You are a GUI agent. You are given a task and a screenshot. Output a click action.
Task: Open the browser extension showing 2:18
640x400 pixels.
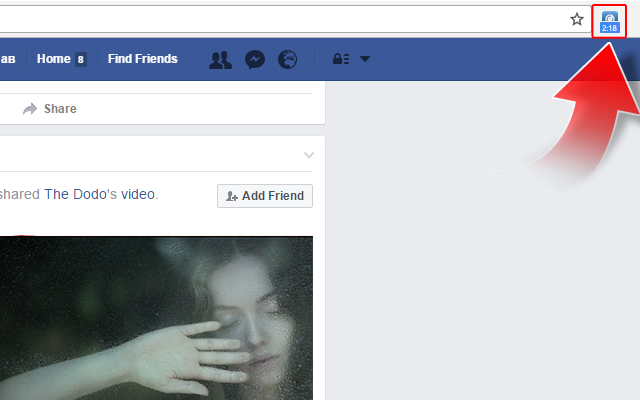(609, 22)
